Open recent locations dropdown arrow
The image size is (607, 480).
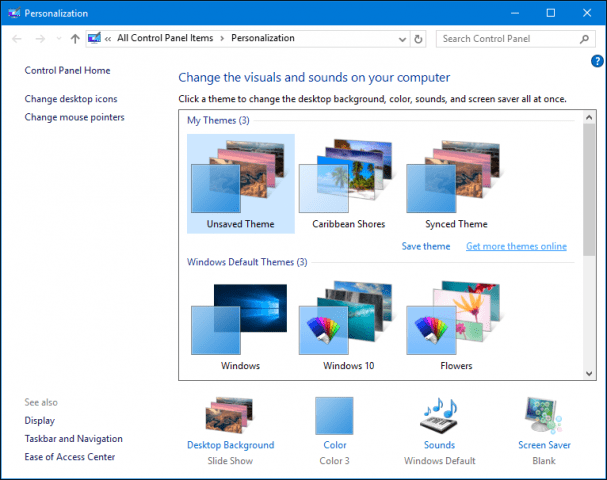click(59, 38)
